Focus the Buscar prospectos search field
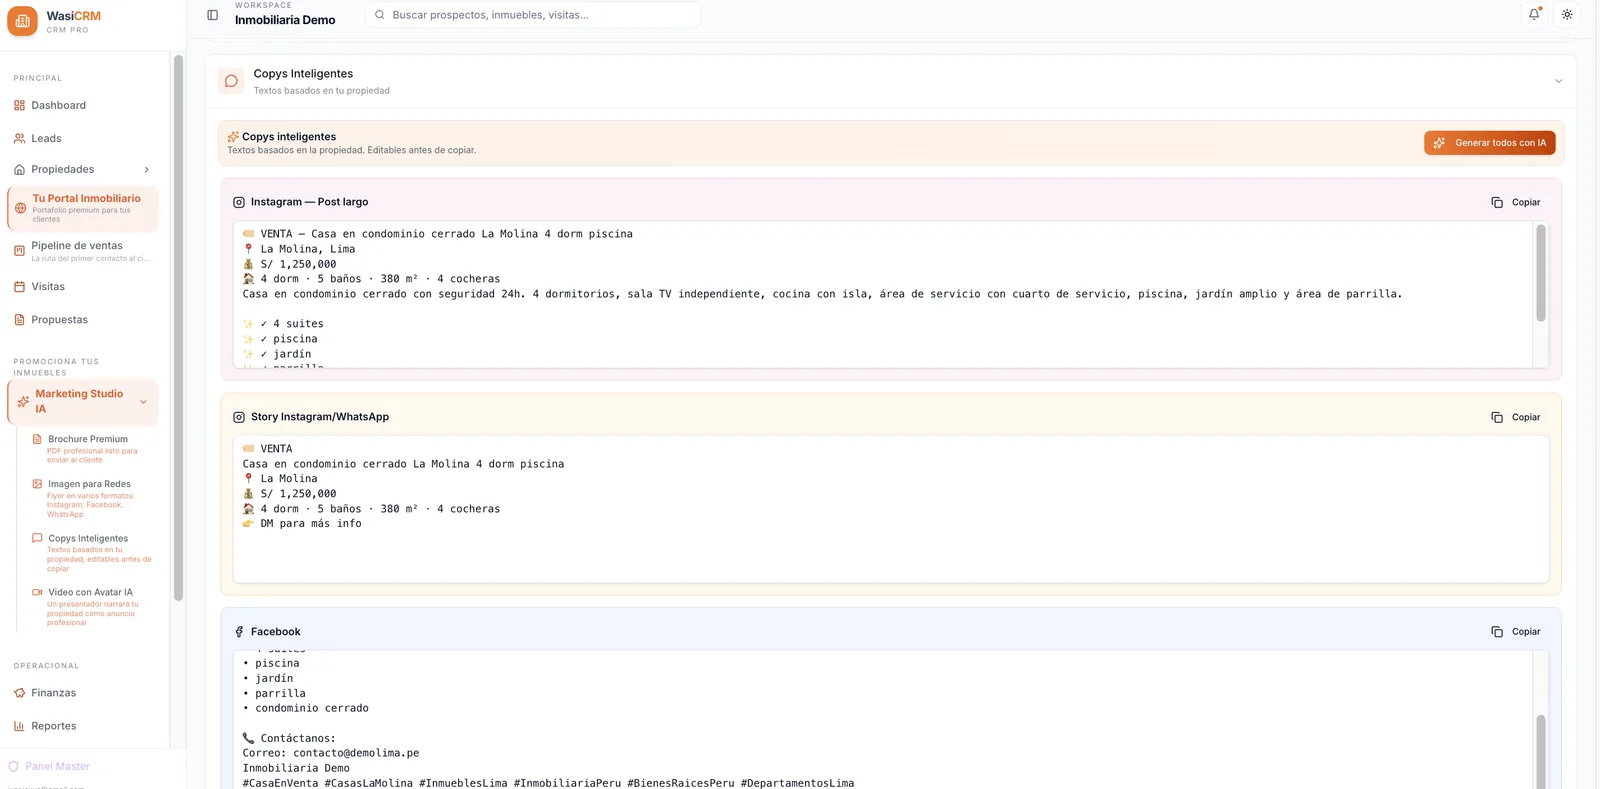This screenshot has width=1600, height=789. [533, 15]
